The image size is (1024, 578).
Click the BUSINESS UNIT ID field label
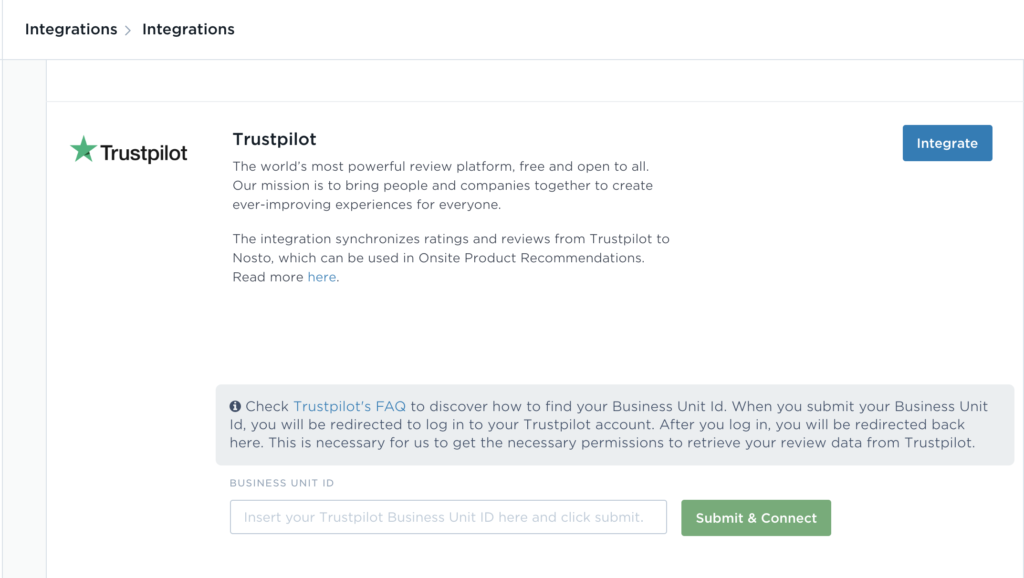(x=281, y=483)
